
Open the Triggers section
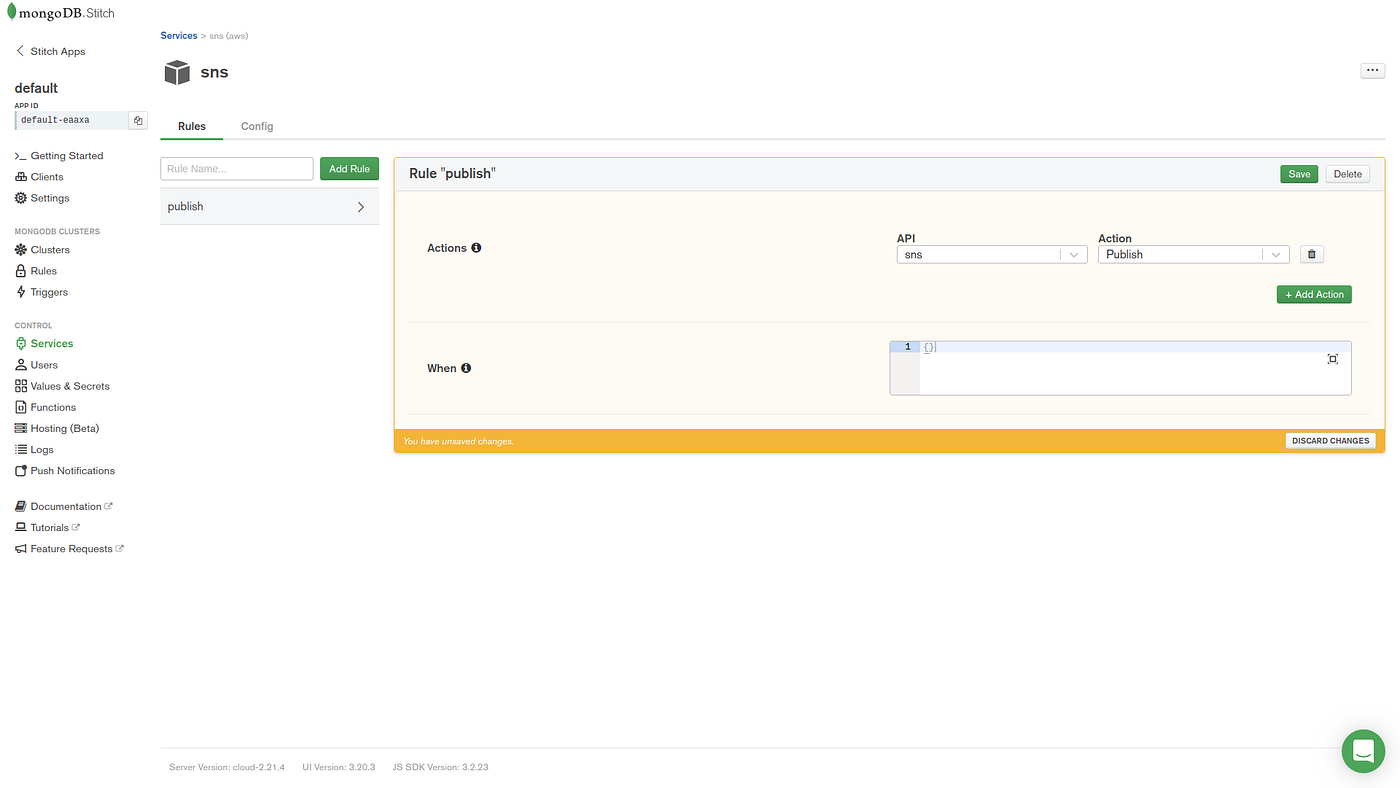[x=48, y=291]
